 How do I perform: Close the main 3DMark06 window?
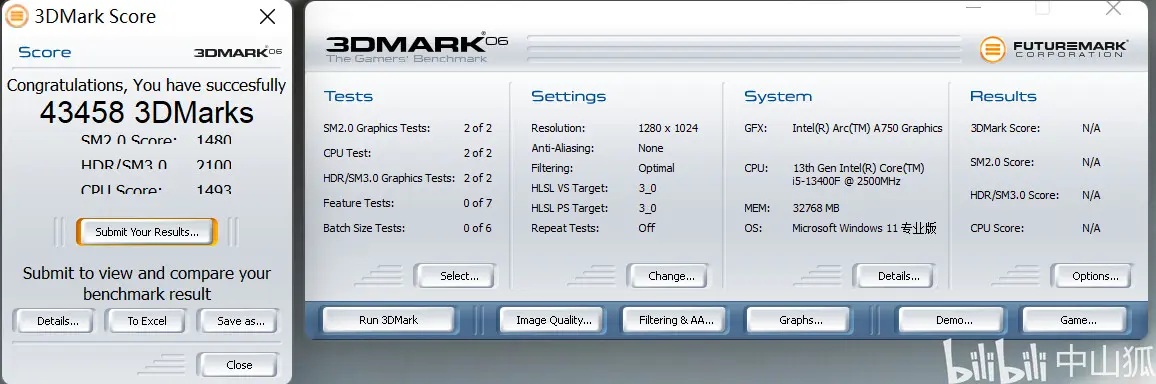pos(1113,8)
